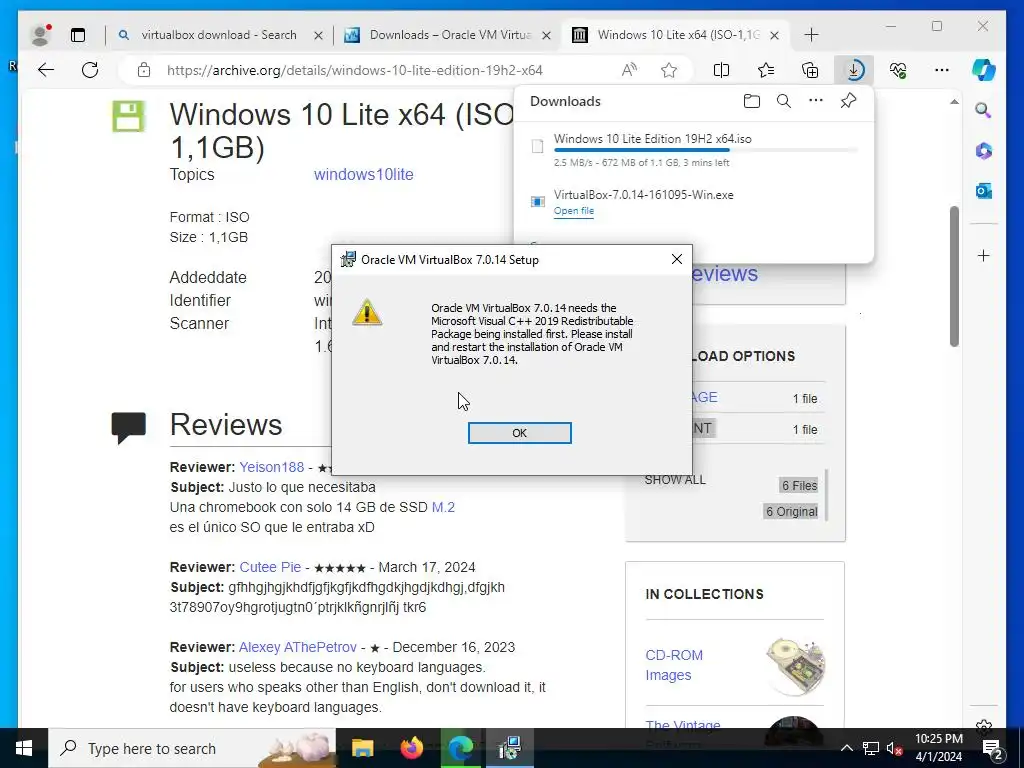This screenshot has width=1024, height=768.
Task: Refresh the page with the reload icon
Action: coord(90,70)
